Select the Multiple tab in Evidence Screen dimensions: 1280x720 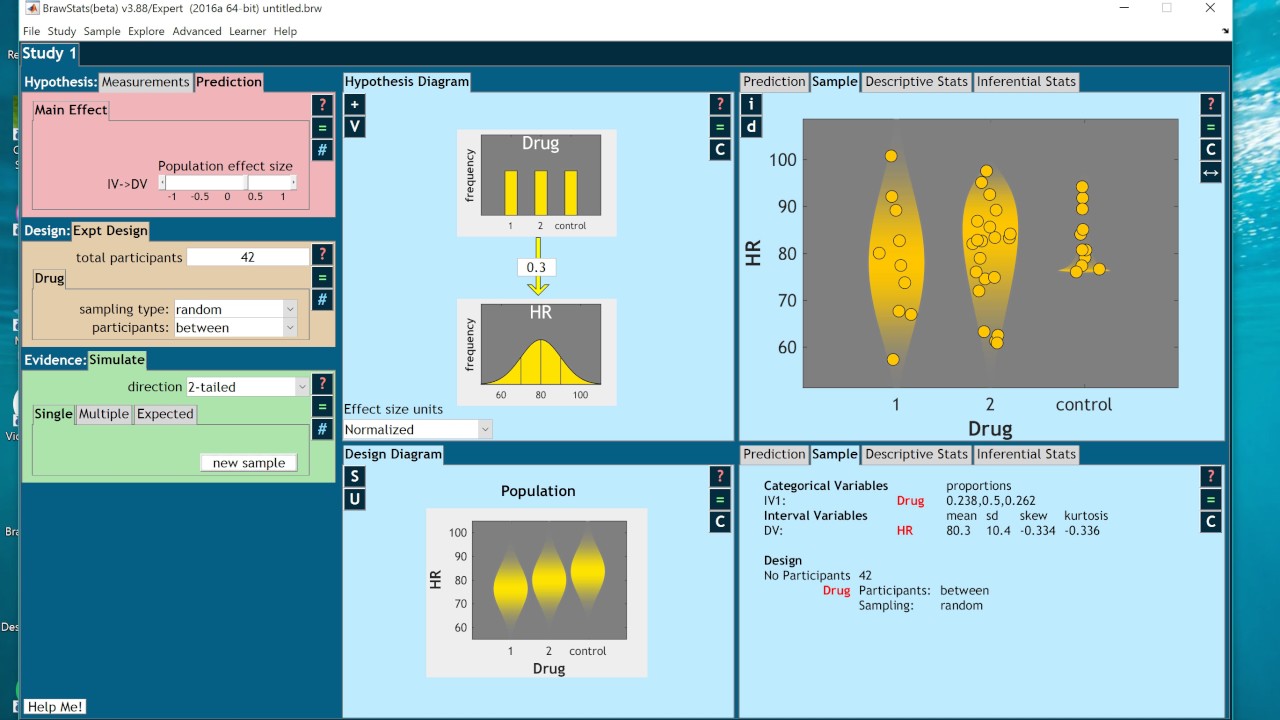104,414
